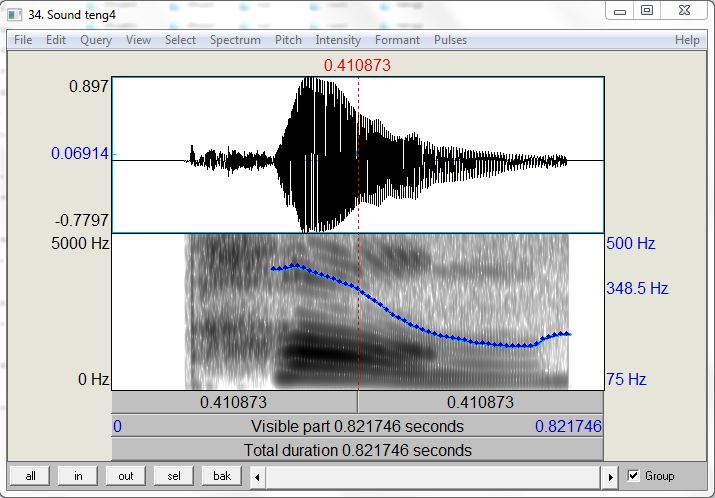
Task: Open the Formant menu
Action: (x=397, y=40)
